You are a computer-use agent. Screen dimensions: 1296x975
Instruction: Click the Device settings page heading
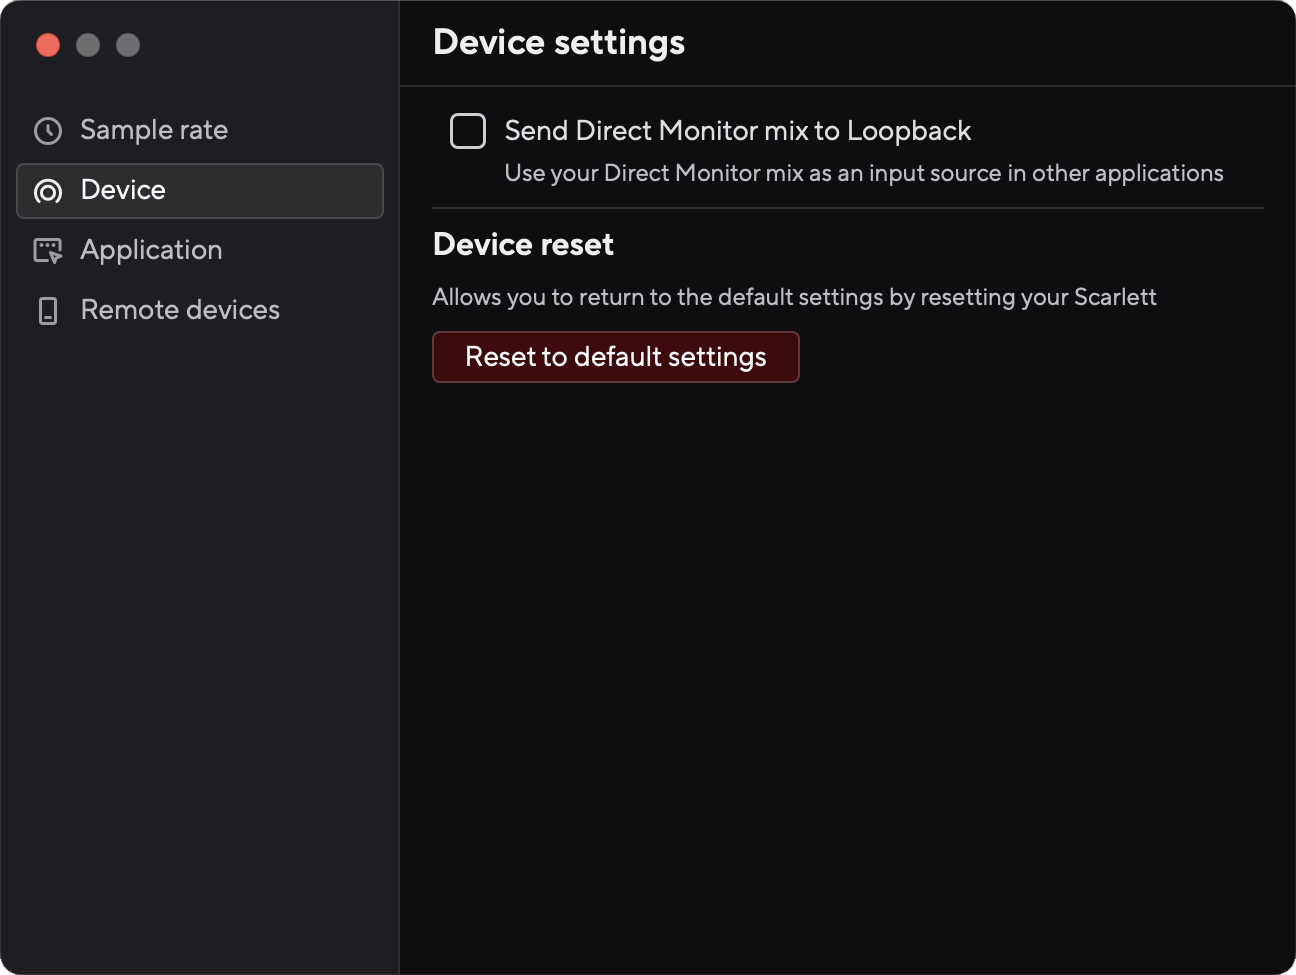coord(558,42)
